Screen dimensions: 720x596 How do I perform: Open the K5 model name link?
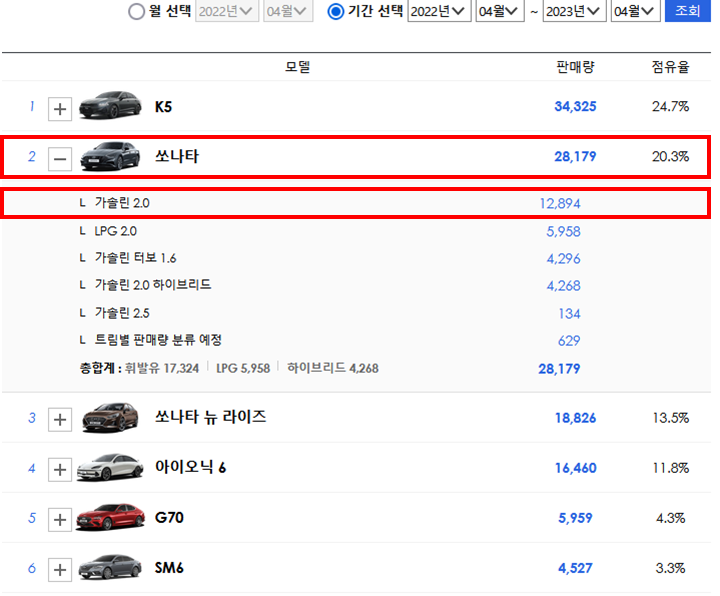click(163, 107)
